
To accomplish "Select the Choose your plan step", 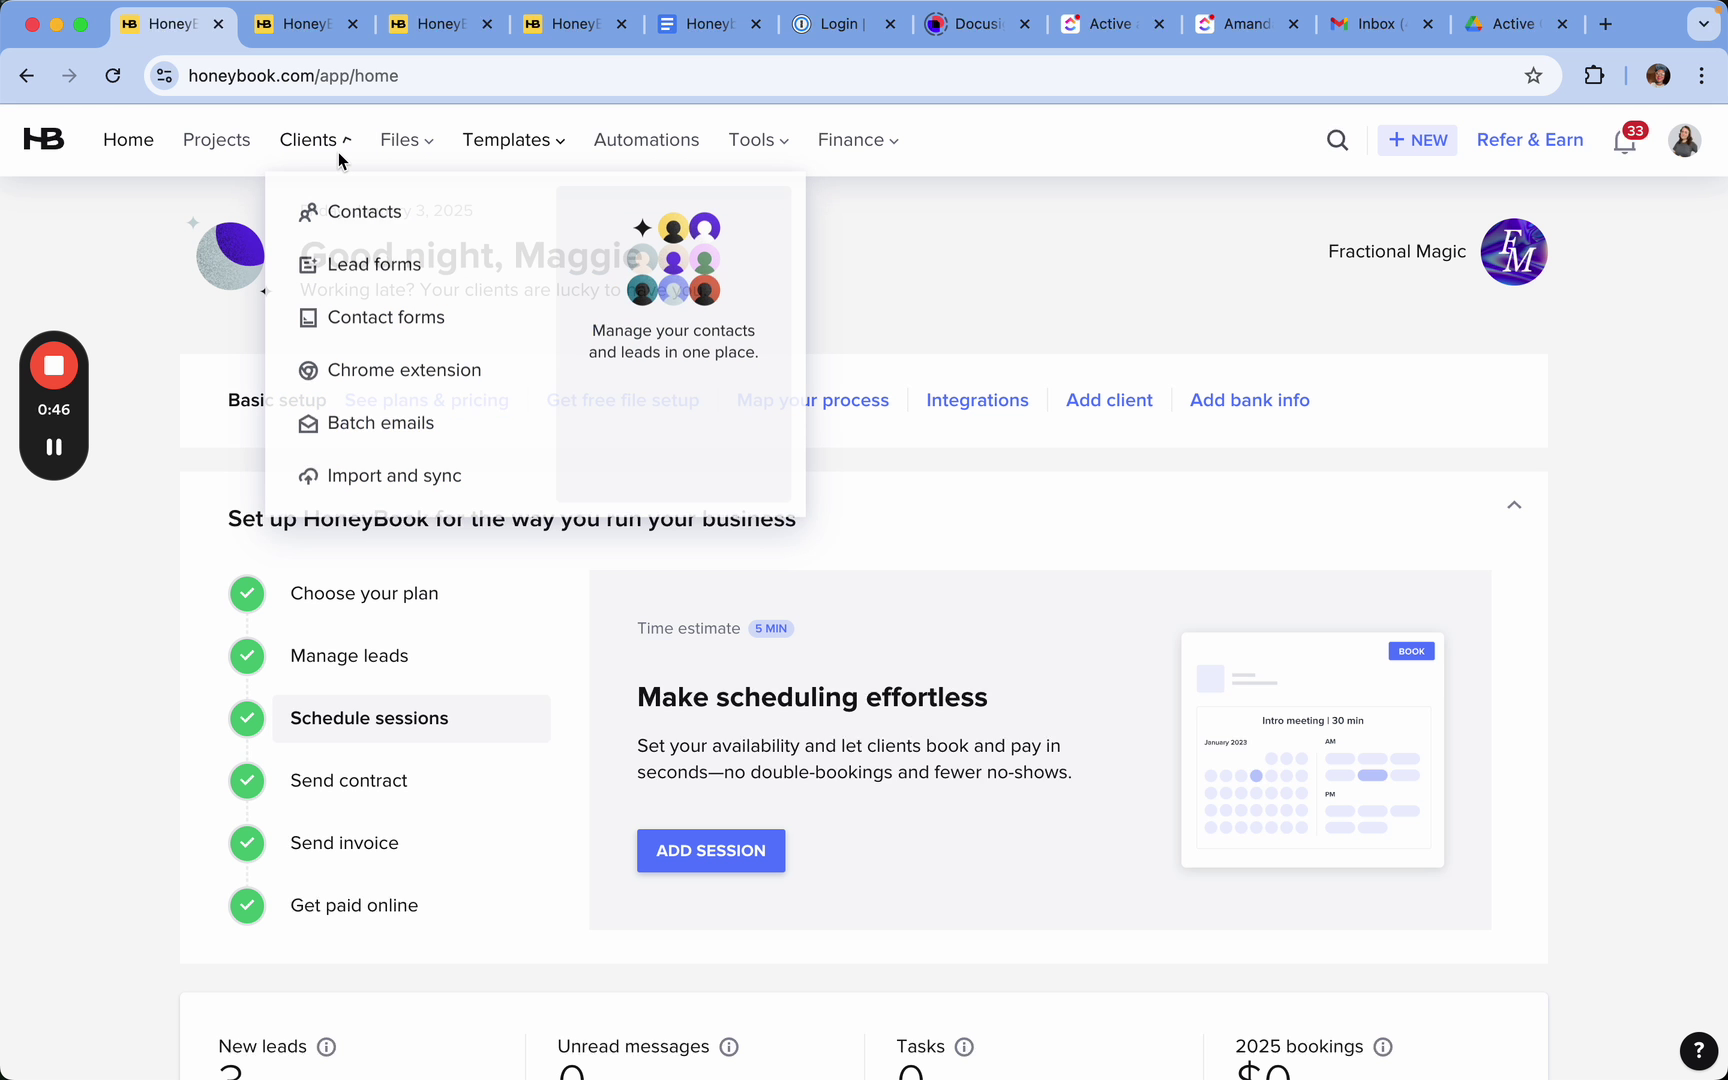I will click(x=364, y=594).
